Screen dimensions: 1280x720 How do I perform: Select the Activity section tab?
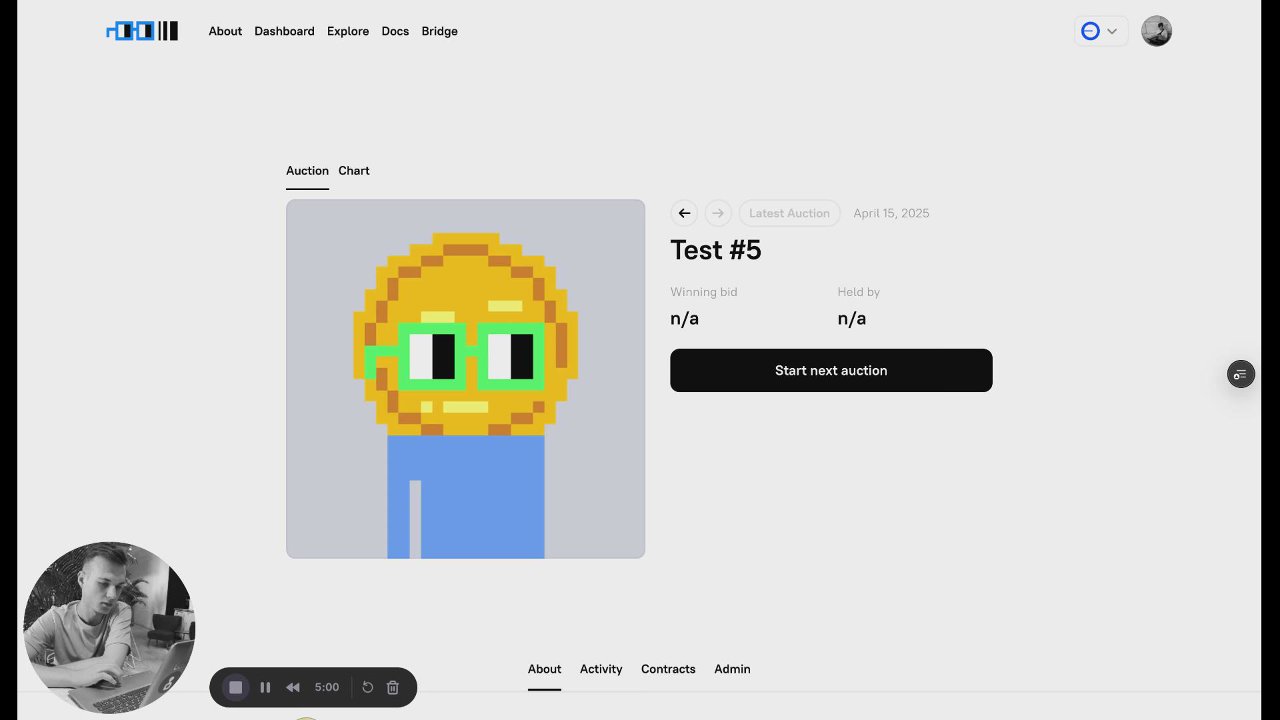(x=601, y=669)
